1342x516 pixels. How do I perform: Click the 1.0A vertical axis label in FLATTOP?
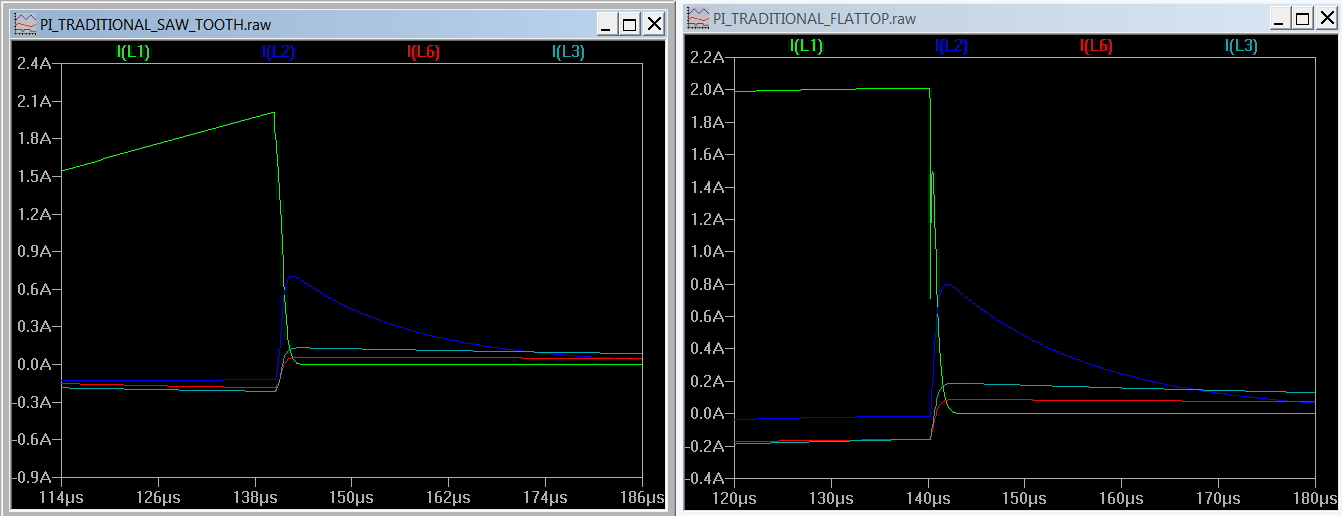[x=705, y=252]
